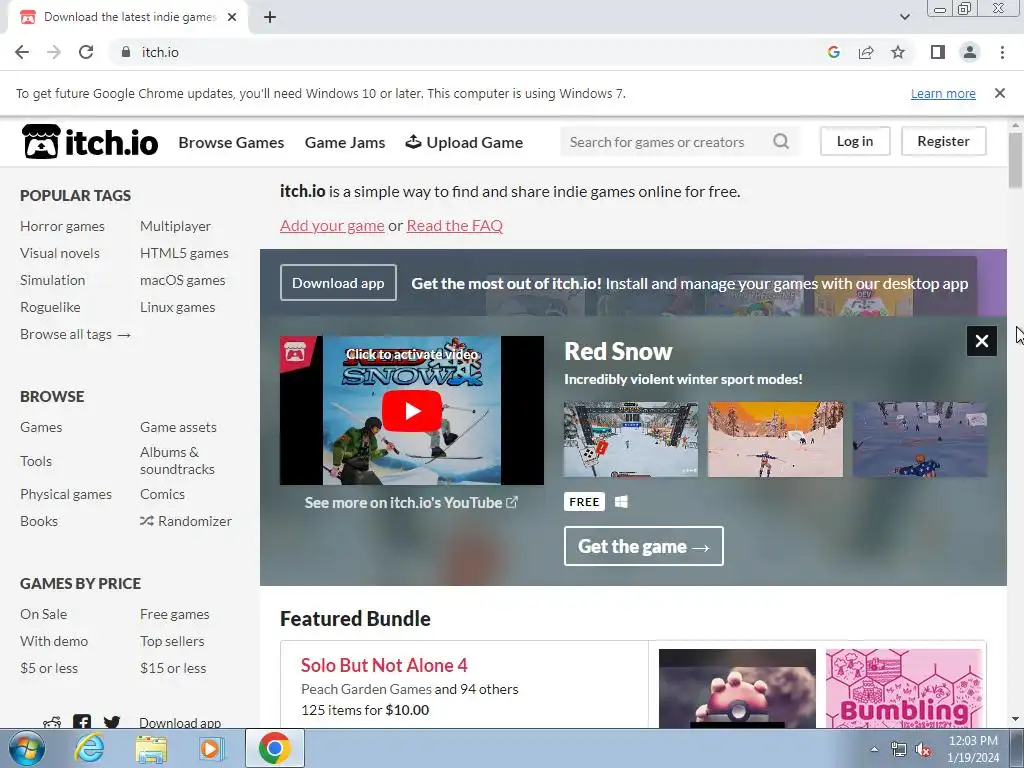Open Game Jams in the header
Image resolution: width=1024 pixels, height=768 pixels.
pos(345,142)
